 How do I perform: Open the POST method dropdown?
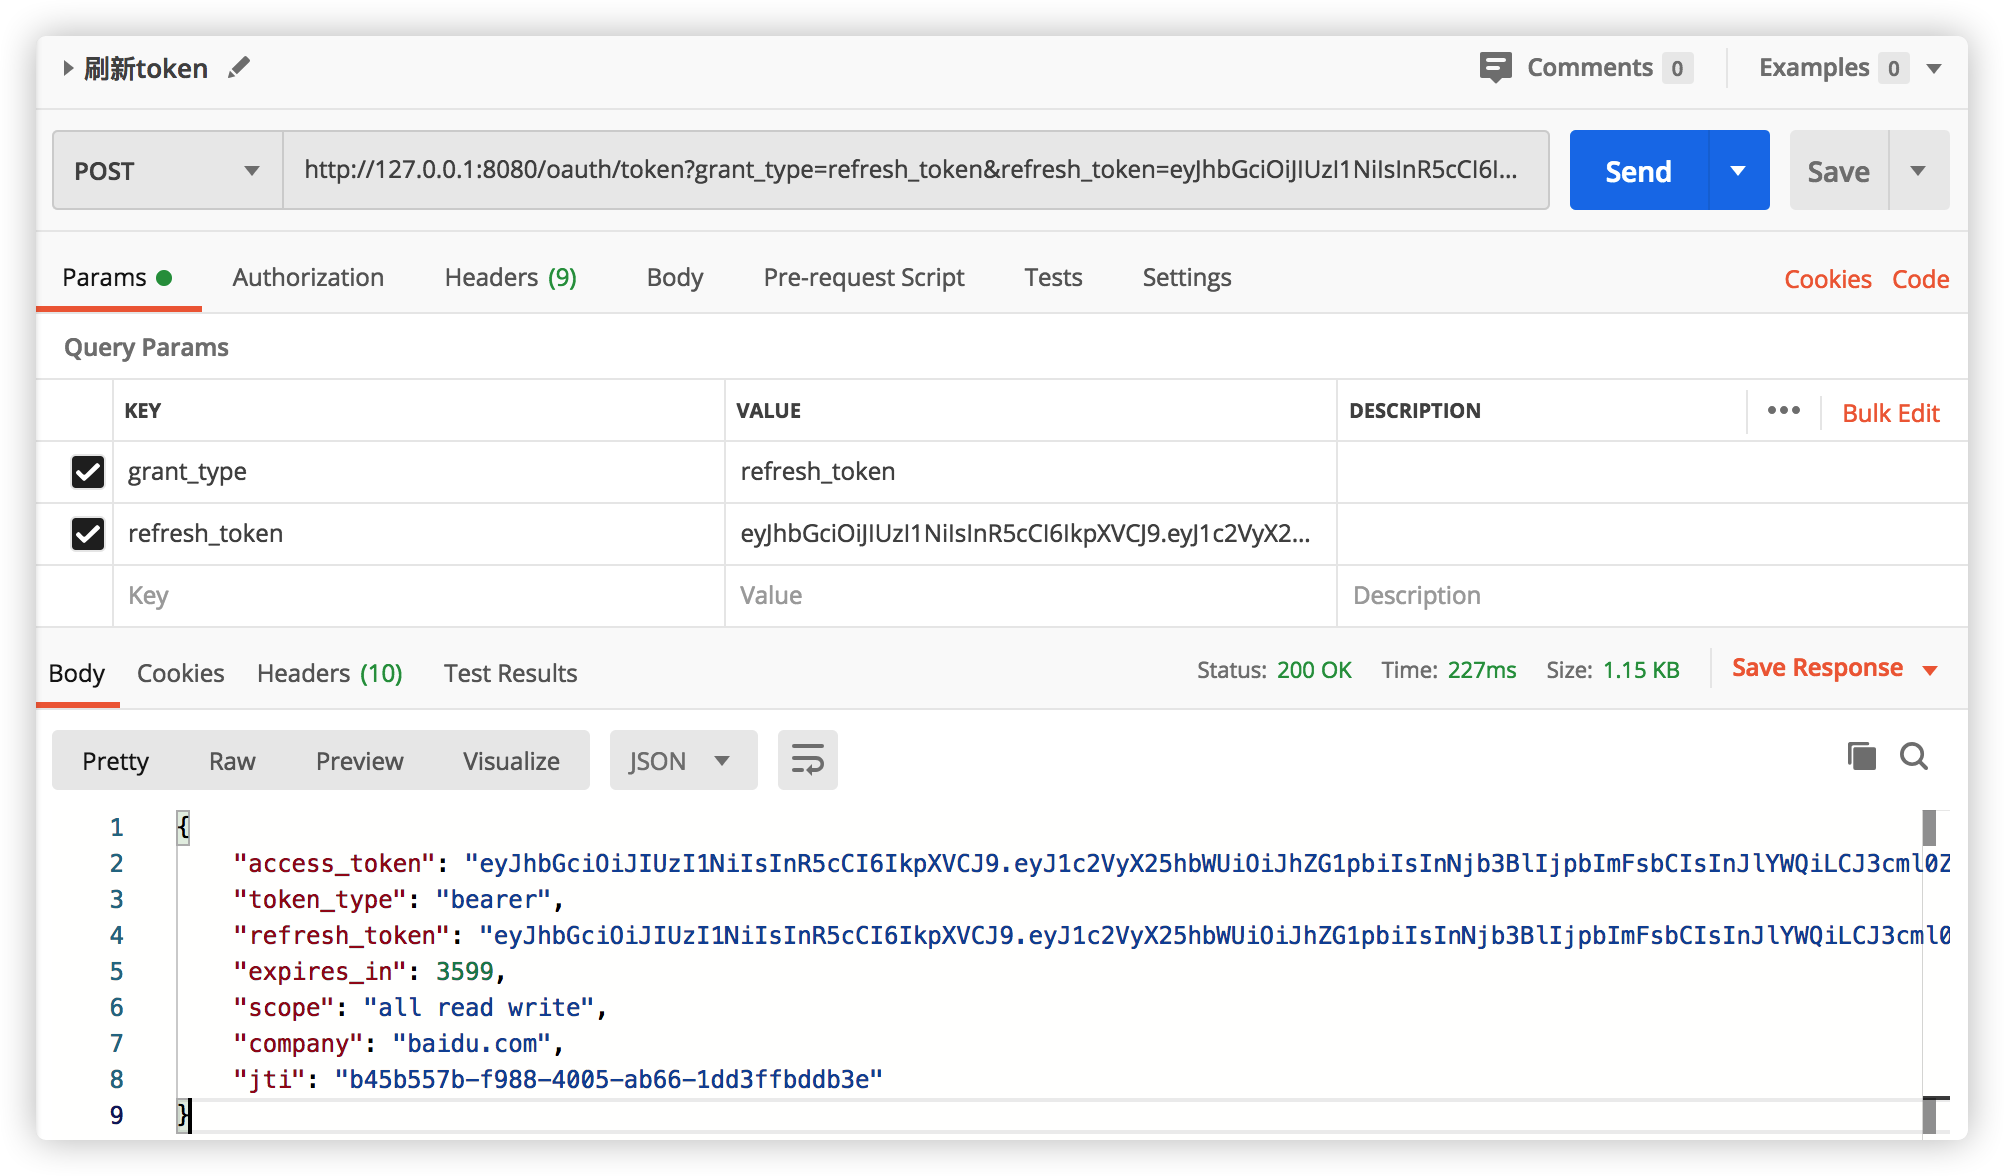pos(167,171)
